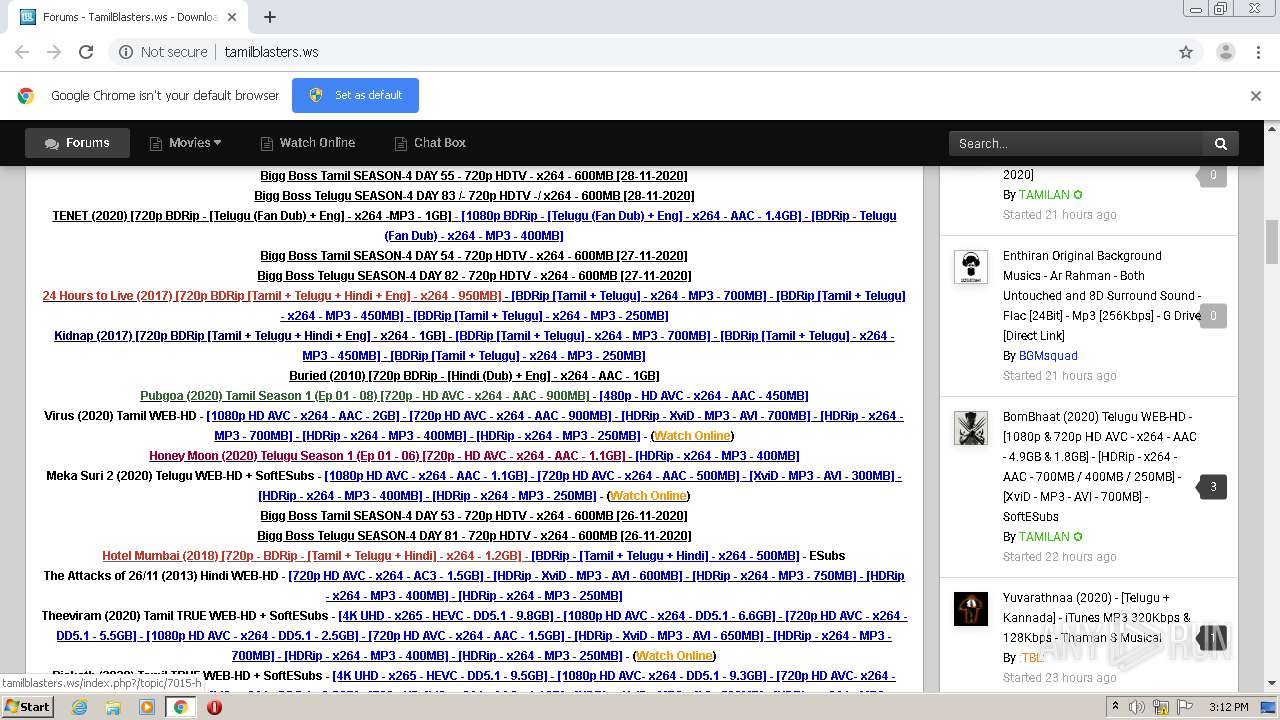Show hidden tray icons arrow

pos(1116,707)
